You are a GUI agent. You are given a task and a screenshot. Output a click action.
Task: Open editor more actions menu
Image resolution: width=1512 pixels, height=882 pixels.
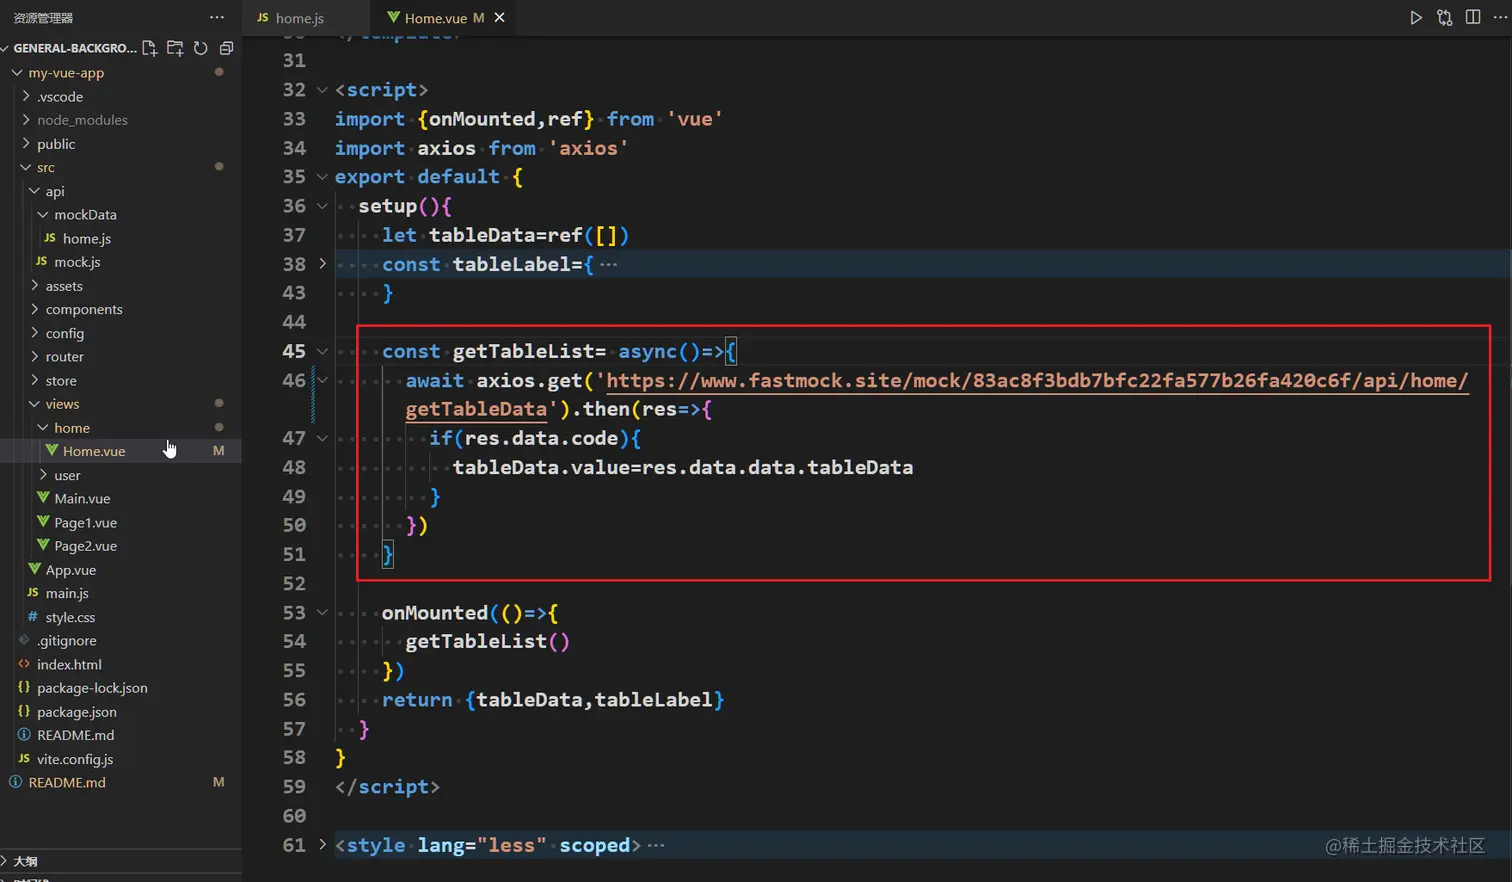point(1500,17)
